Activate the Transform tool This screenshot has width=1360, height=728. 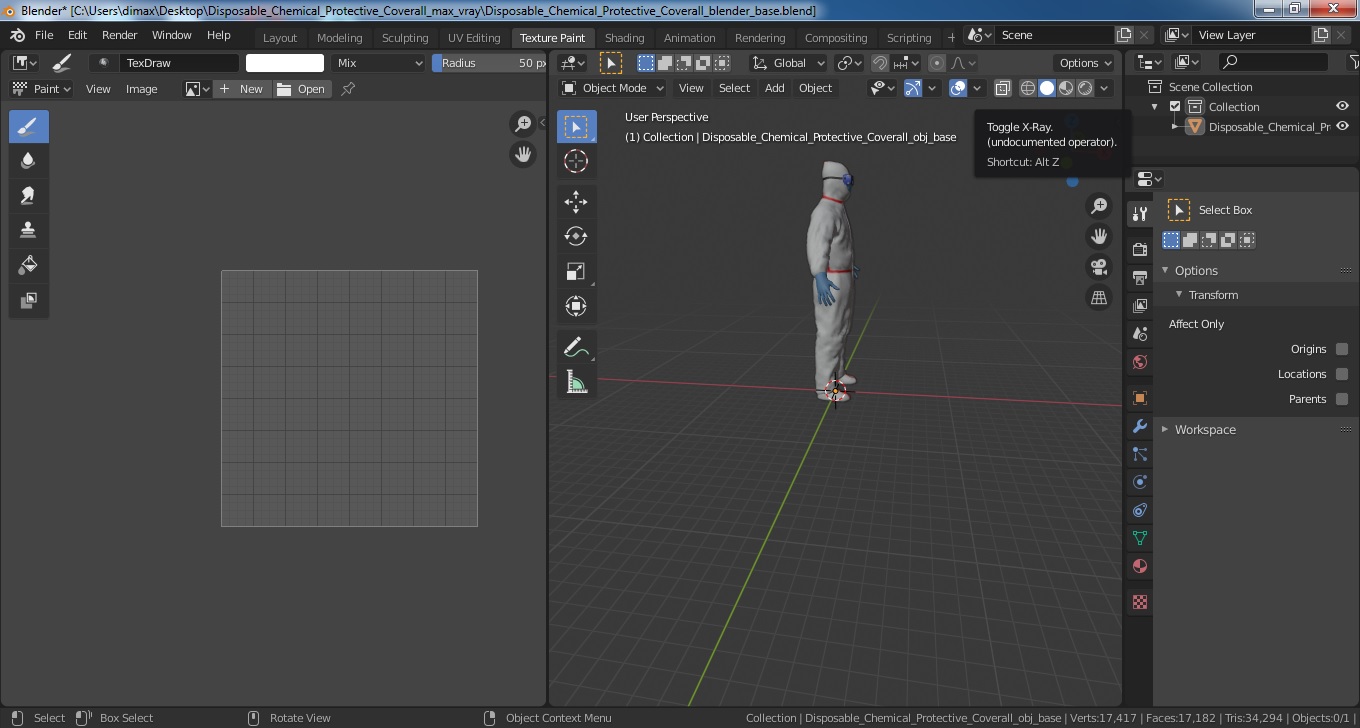pyautogui.click(x=576, y=307)
